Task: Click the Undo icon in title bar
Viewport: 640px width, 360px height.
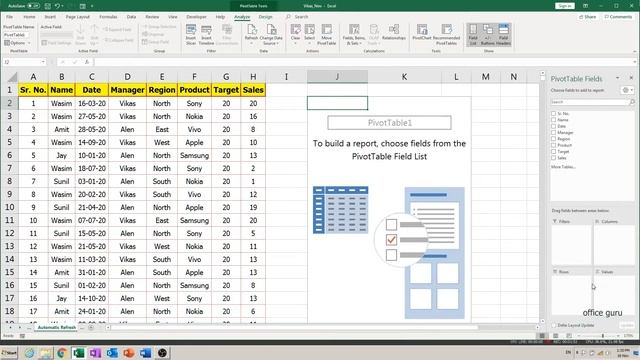Action: pos(58,6)
